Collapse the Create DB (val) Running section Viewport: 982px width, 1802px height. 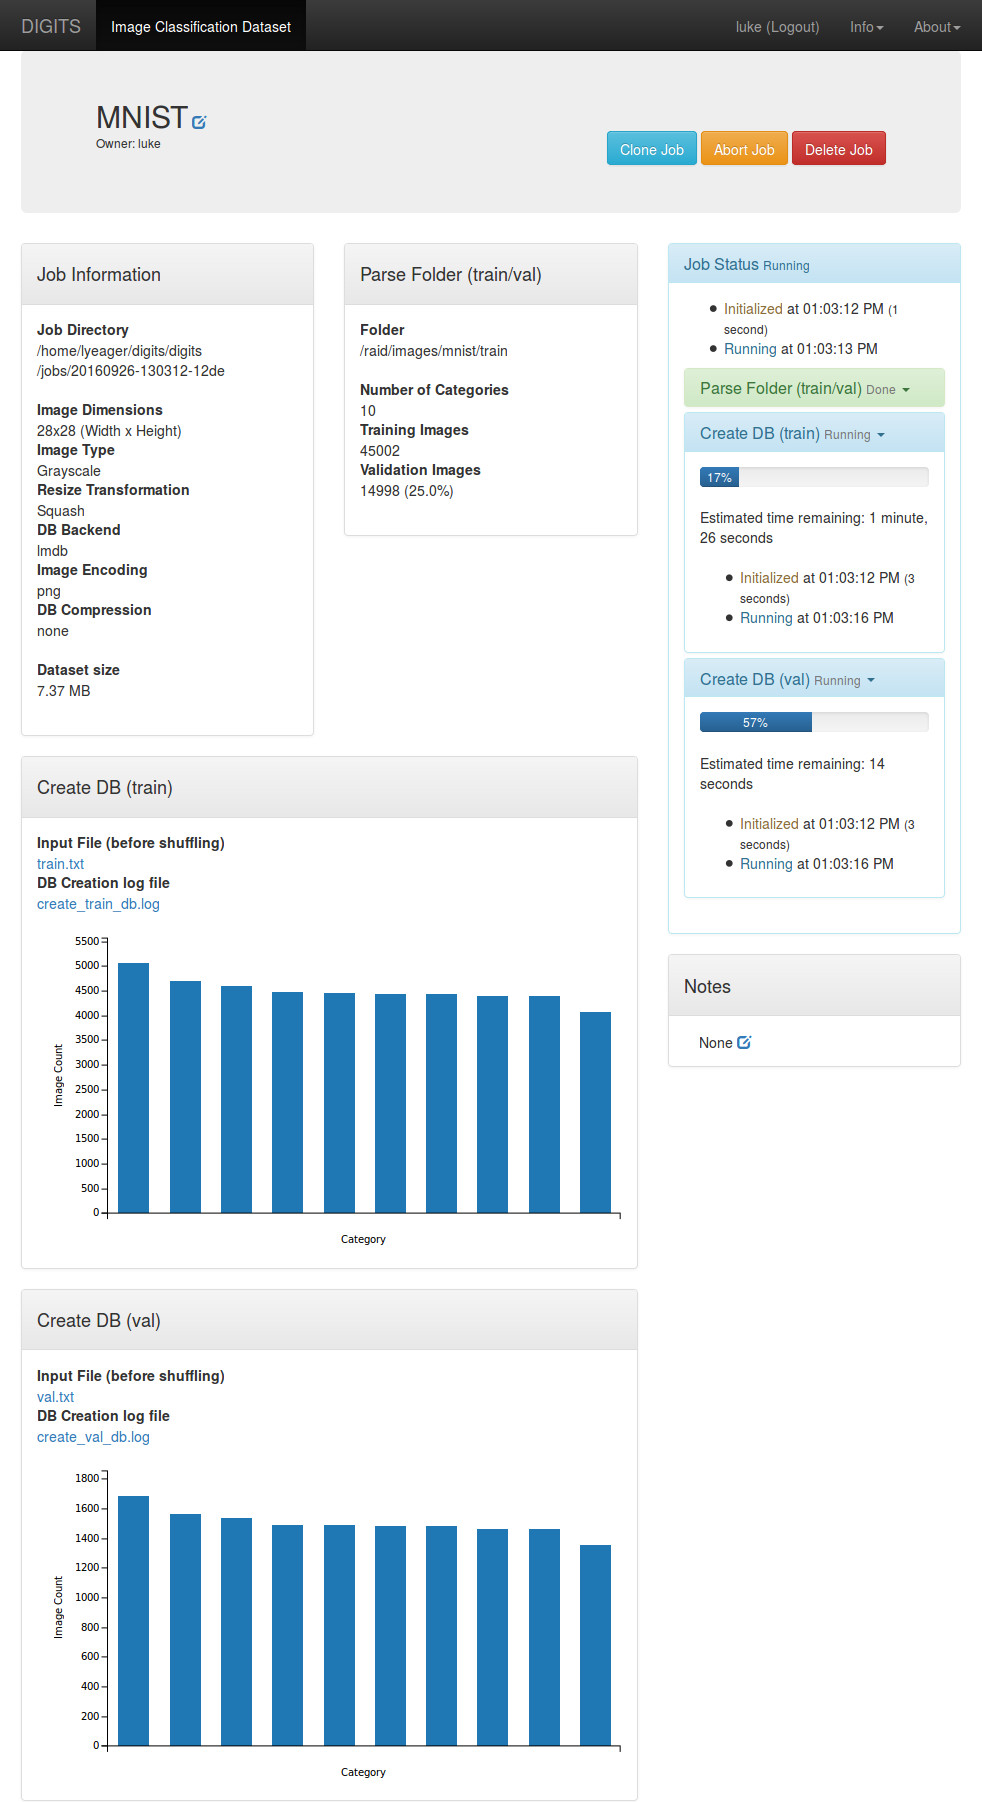point(787,680)
